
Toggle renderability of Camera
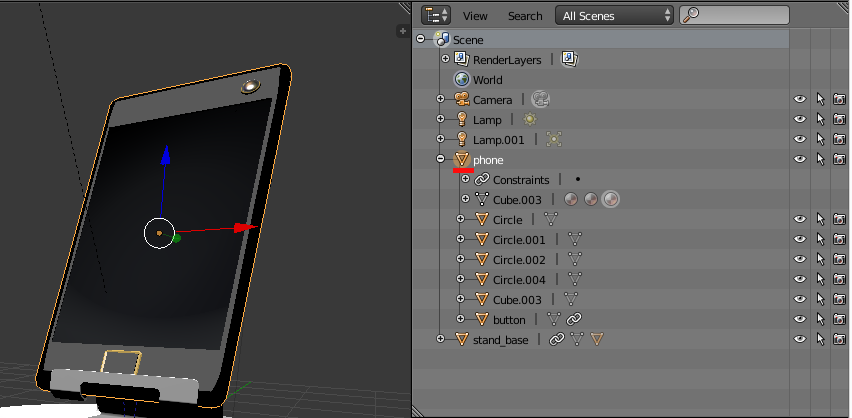pyautogui.click(x=840, y=99)
